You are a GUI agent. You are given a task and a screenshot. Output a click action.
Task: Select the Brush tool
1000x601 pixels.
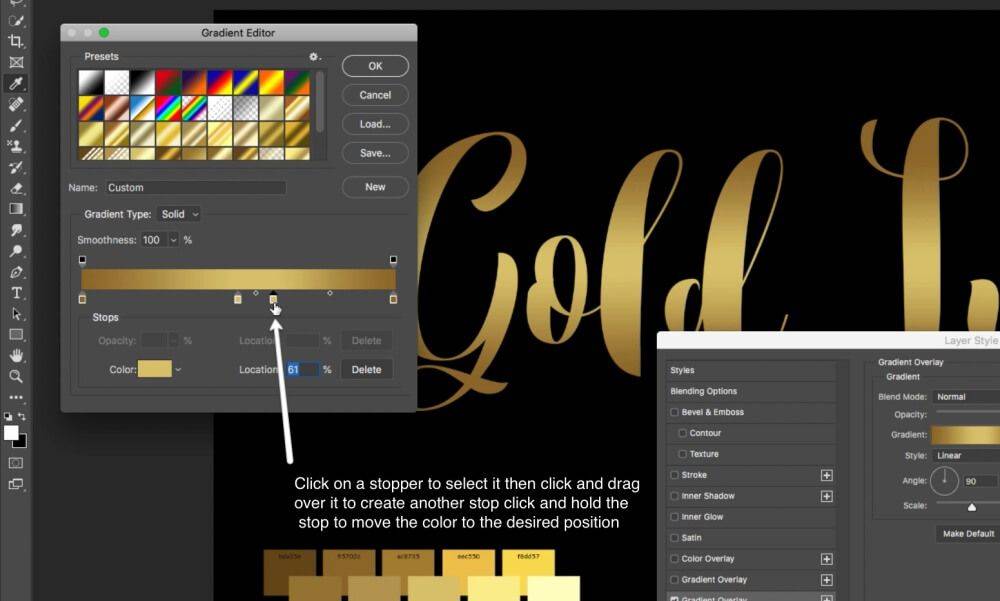click(16, 125)
